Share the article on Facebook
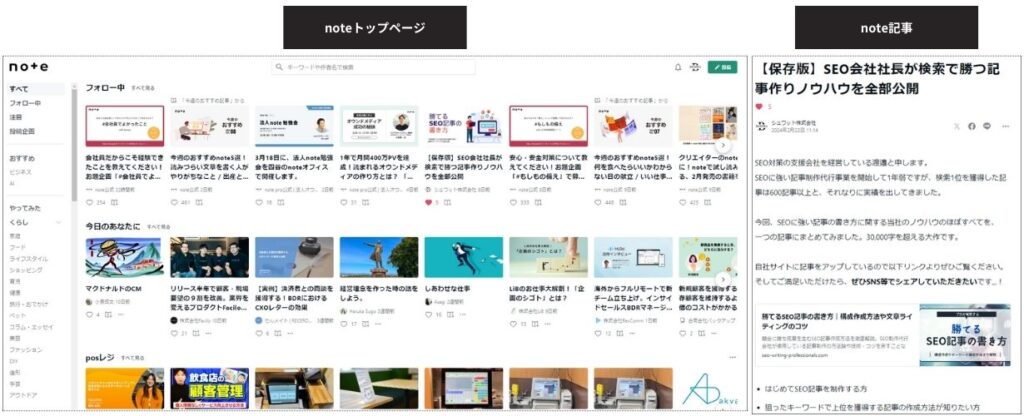This screenshot has height=416, width=1024. tap(971, 126)
